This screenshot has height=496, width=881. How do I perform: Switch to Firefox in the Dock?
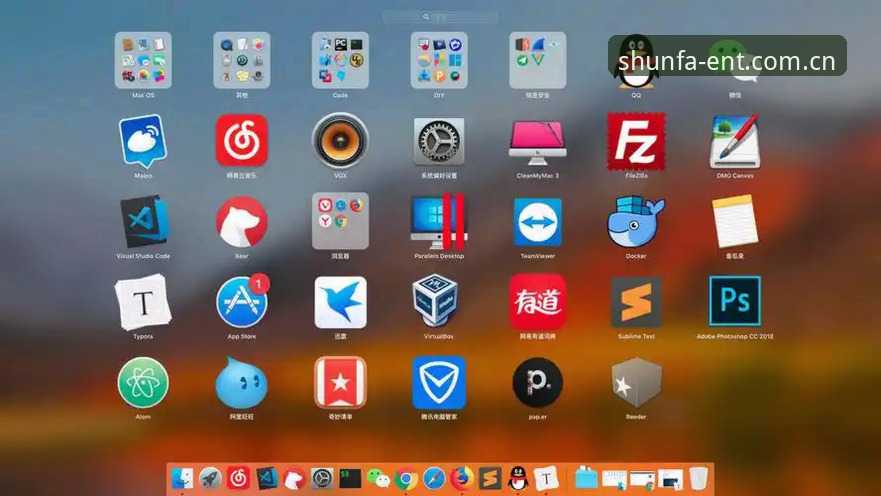point(462,479)
